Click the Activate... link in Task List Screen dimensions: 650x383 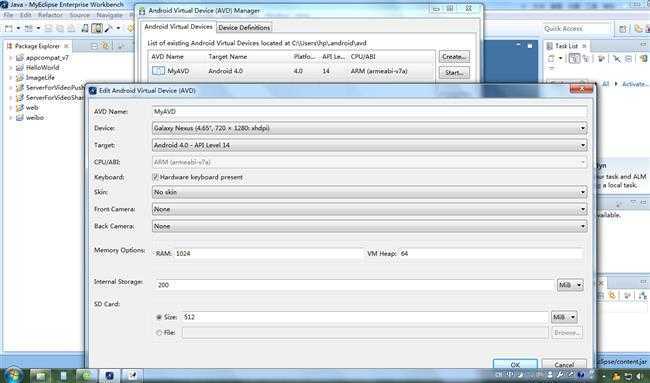635,84
